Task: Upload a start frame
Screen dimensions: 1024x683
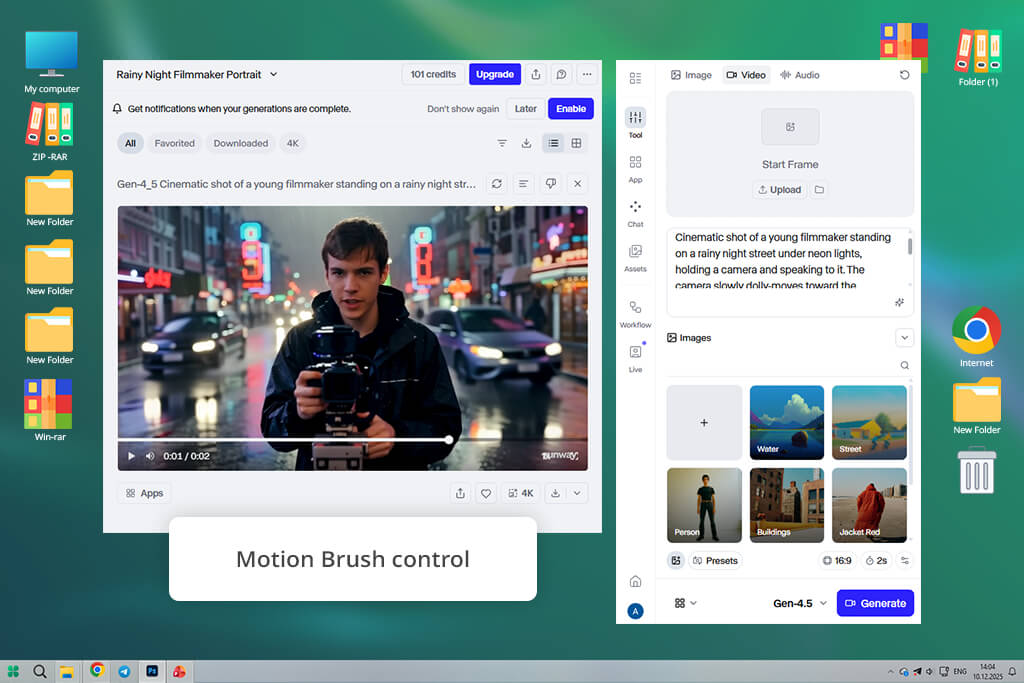Action: [x=778, y=189]
